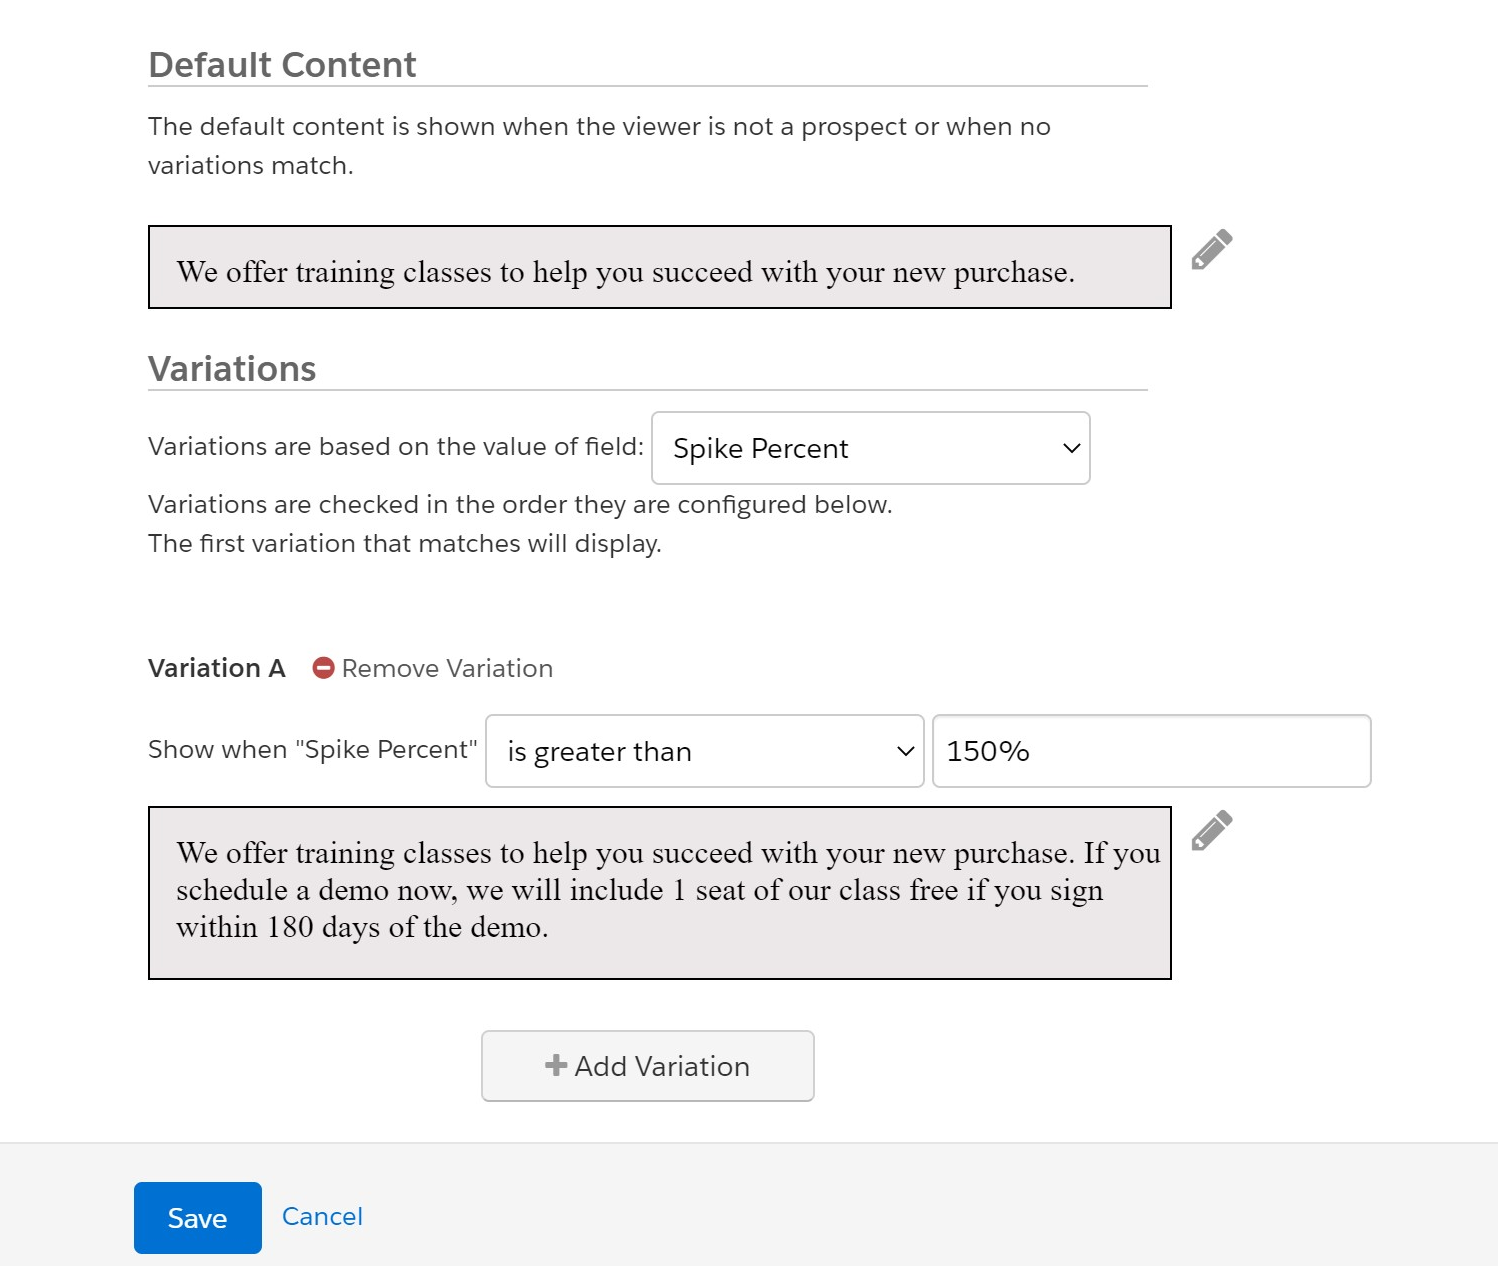
Task: Click Variation A content text box
Action: [x=660, y=893]
